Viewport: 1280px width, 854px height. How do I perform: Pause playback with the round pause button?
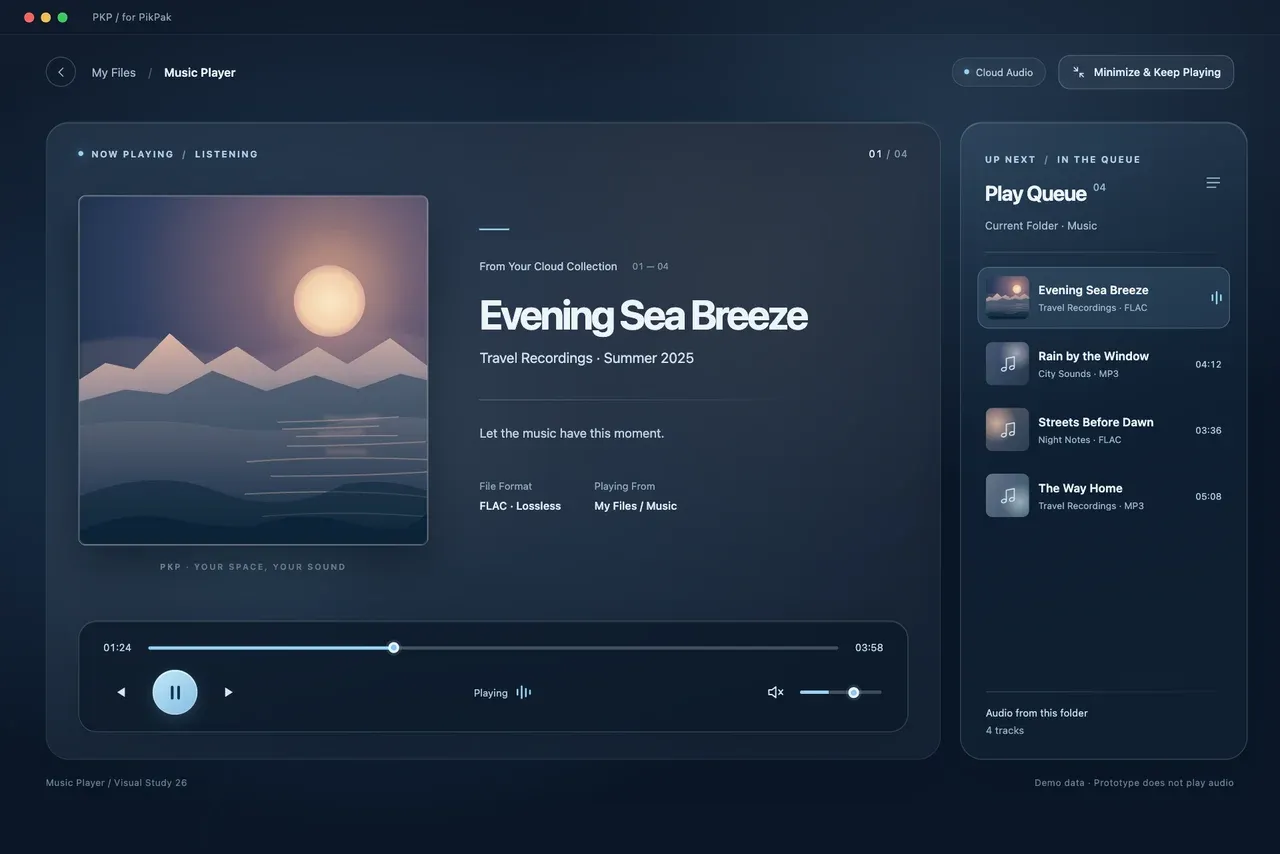point(175,692)
